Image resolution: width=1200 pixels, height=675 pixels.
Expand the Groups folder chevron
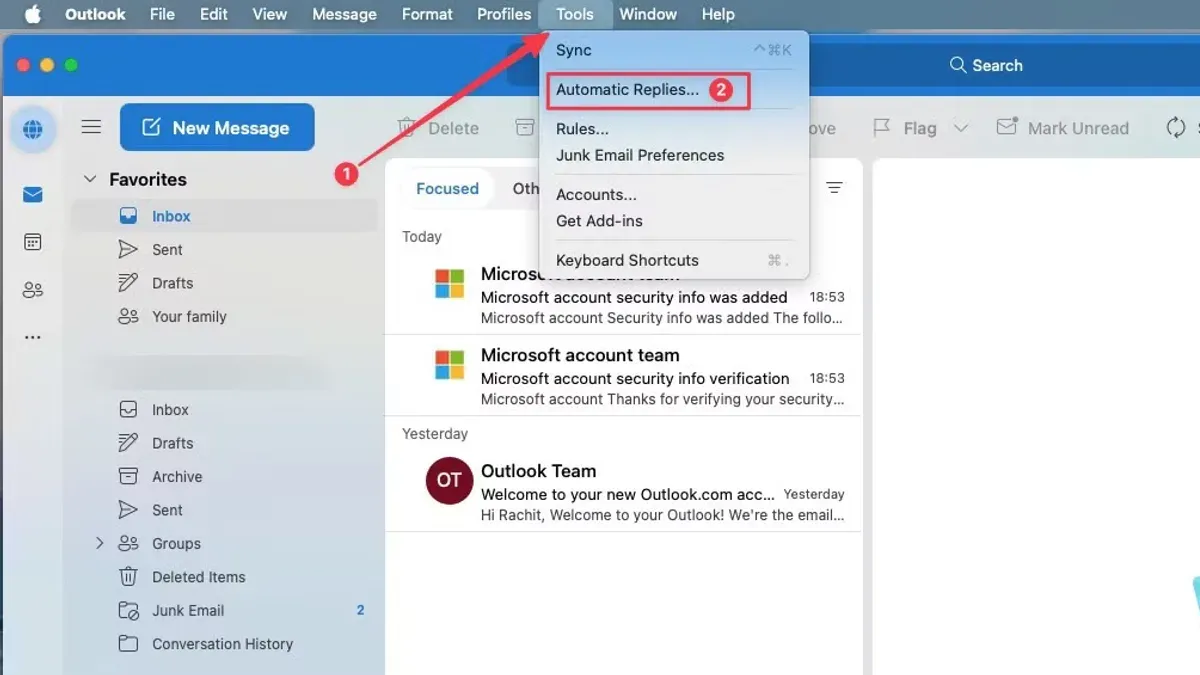[99, 543]
